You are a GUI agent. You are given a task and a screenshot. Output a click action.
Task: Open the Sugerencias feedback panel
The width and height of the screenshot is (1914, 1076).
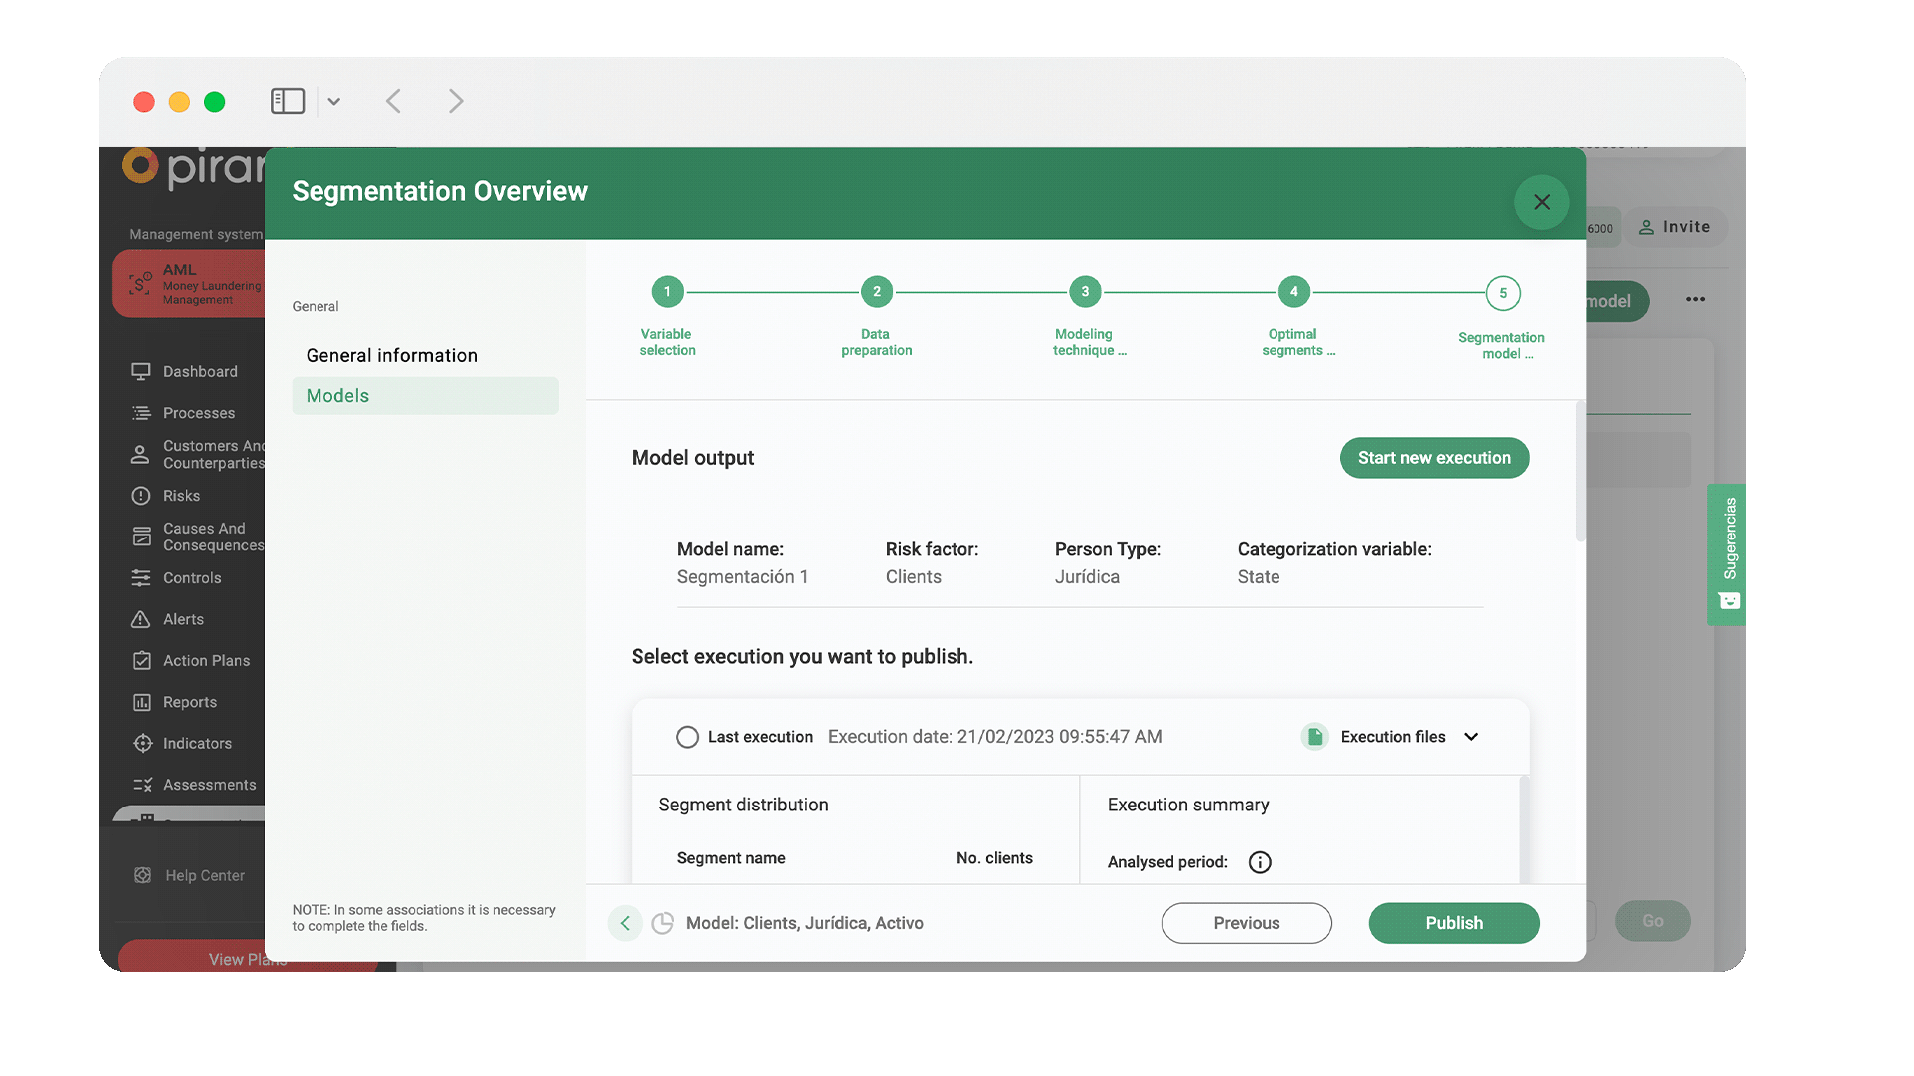(1725, 555)
